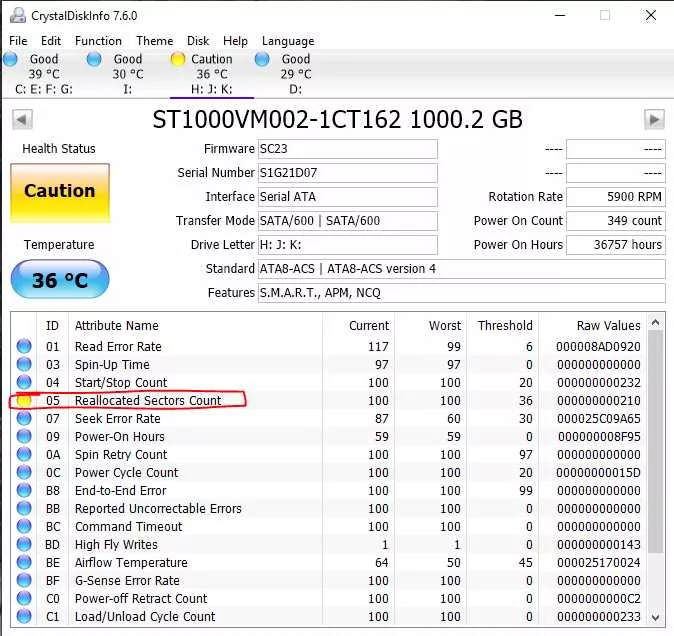Select the Caution disk H: J: K:
Image resolution: width=674 pixels, height=636 pixels.
click(x=211, y=74)
